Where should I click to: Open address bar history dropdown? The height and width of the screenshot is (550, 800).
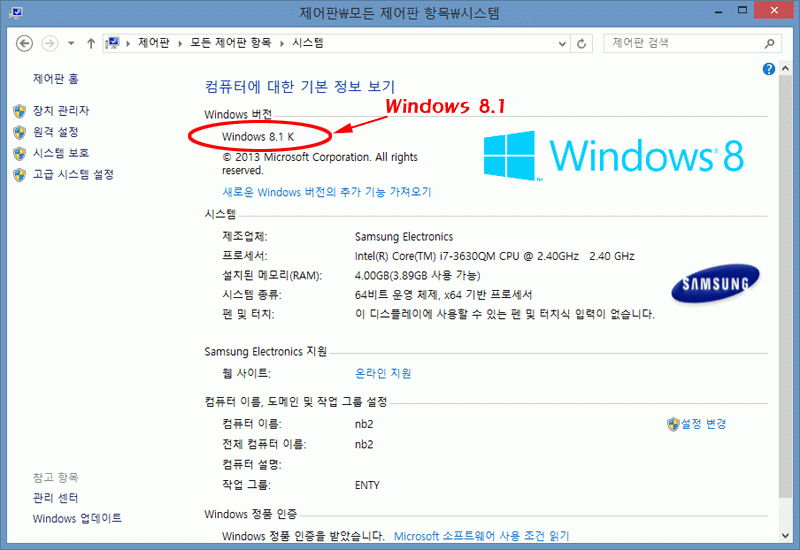click(x=562, y=44)
